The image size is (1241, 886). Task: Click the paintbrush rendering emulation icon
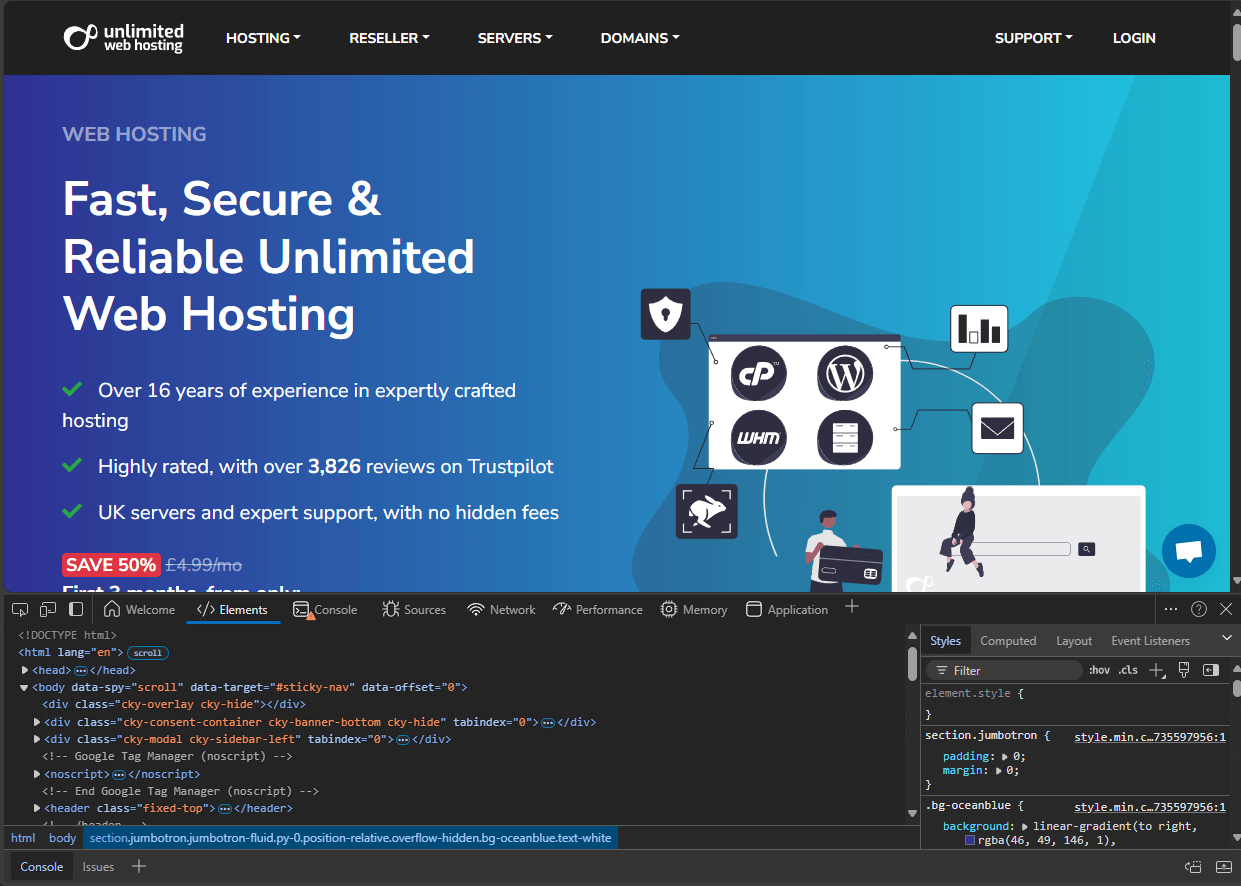tap(1184, 670)
